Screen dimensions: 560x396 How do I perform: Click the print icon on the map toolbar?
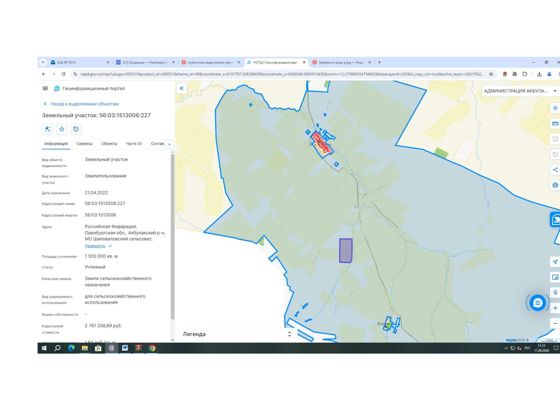tap(555, 185)
